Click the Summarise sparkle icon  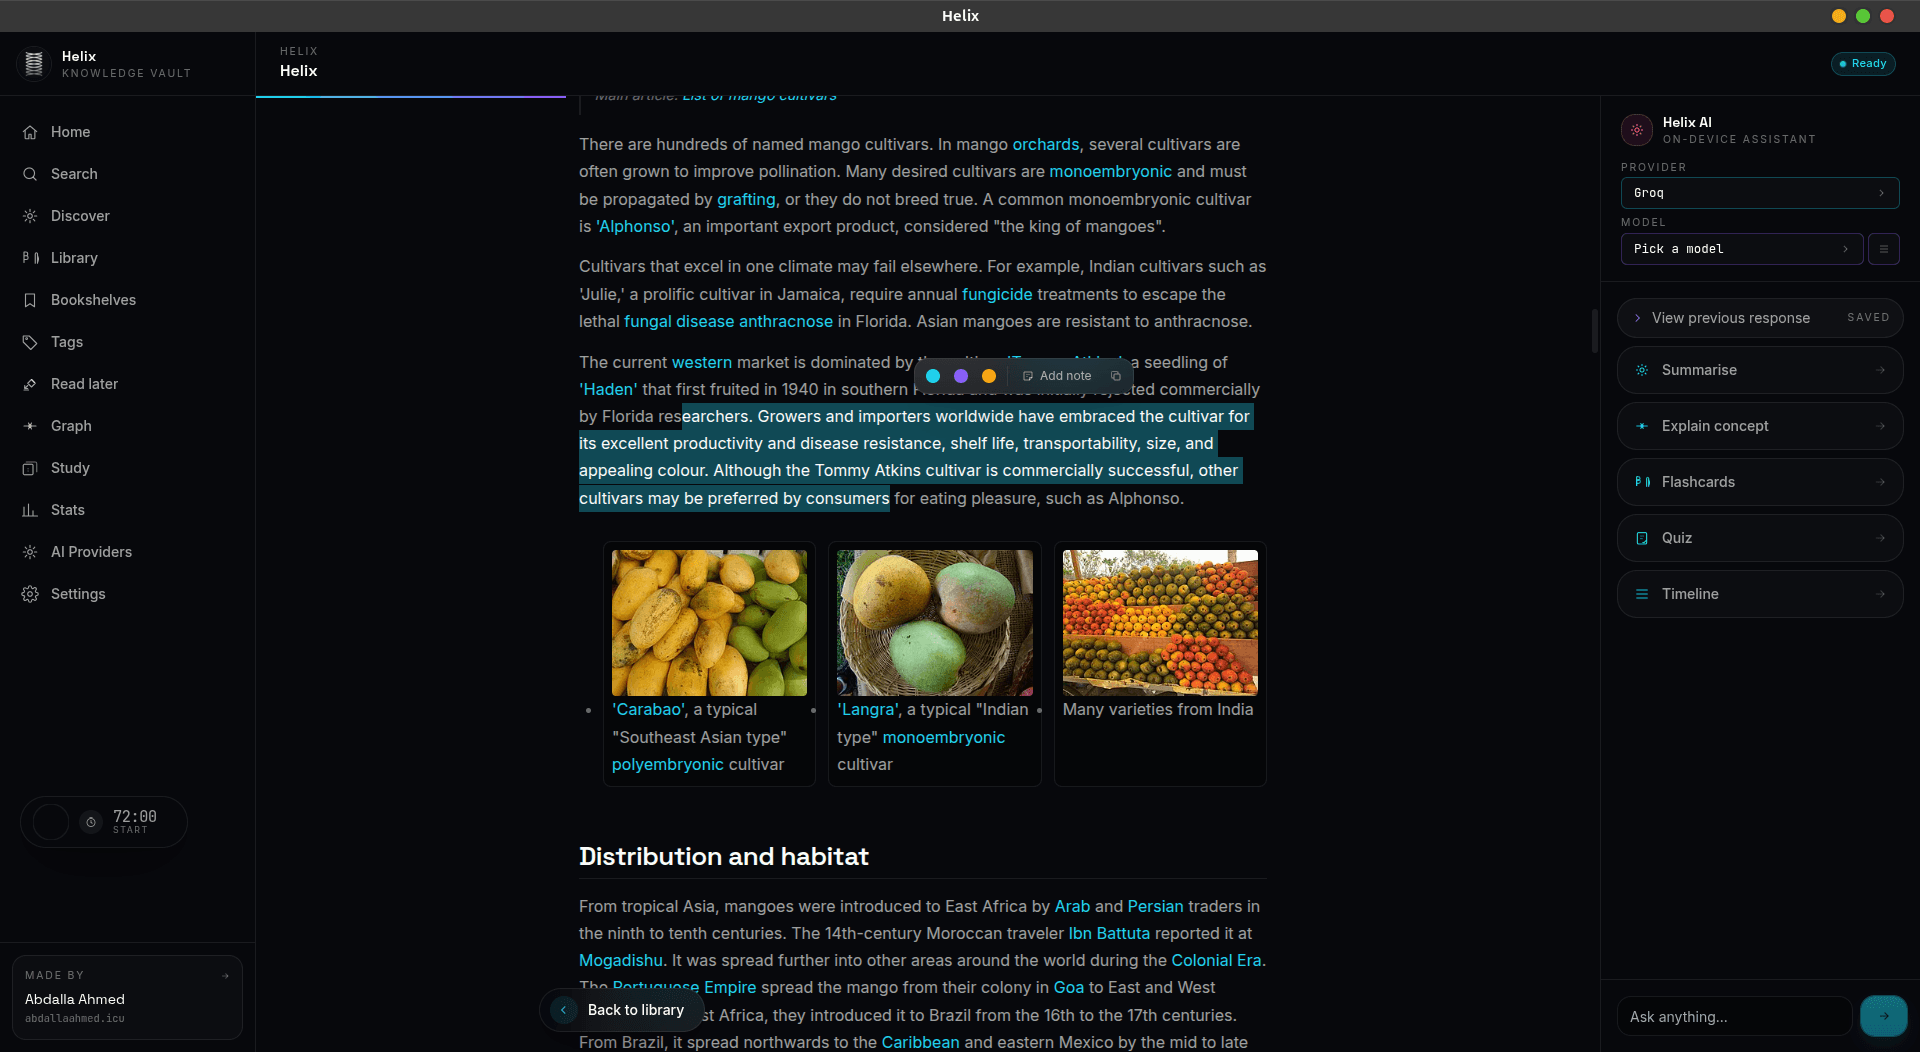coord(1642,370)
